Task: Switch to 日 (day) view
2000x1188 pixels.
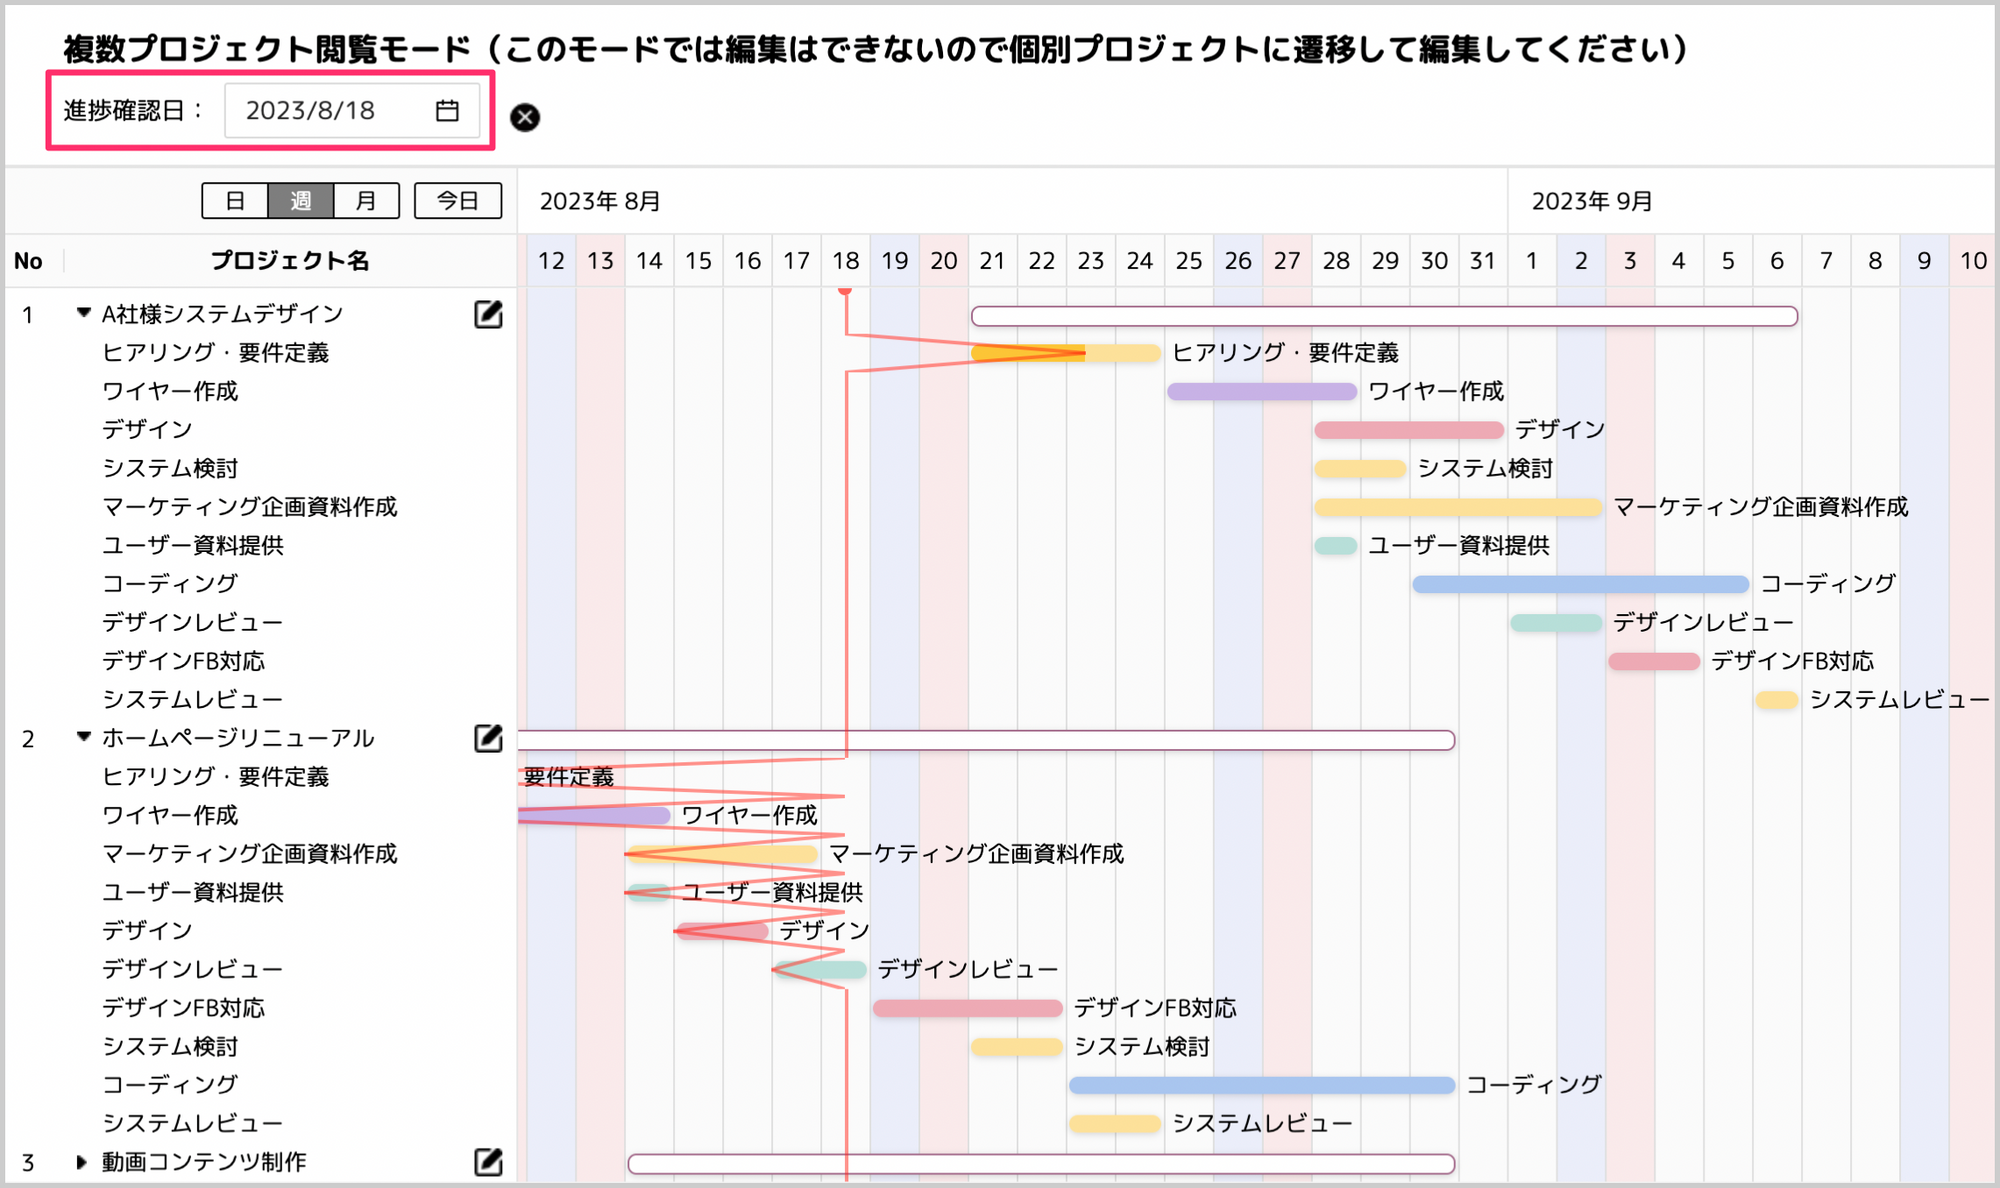Action: click(235, 200)
